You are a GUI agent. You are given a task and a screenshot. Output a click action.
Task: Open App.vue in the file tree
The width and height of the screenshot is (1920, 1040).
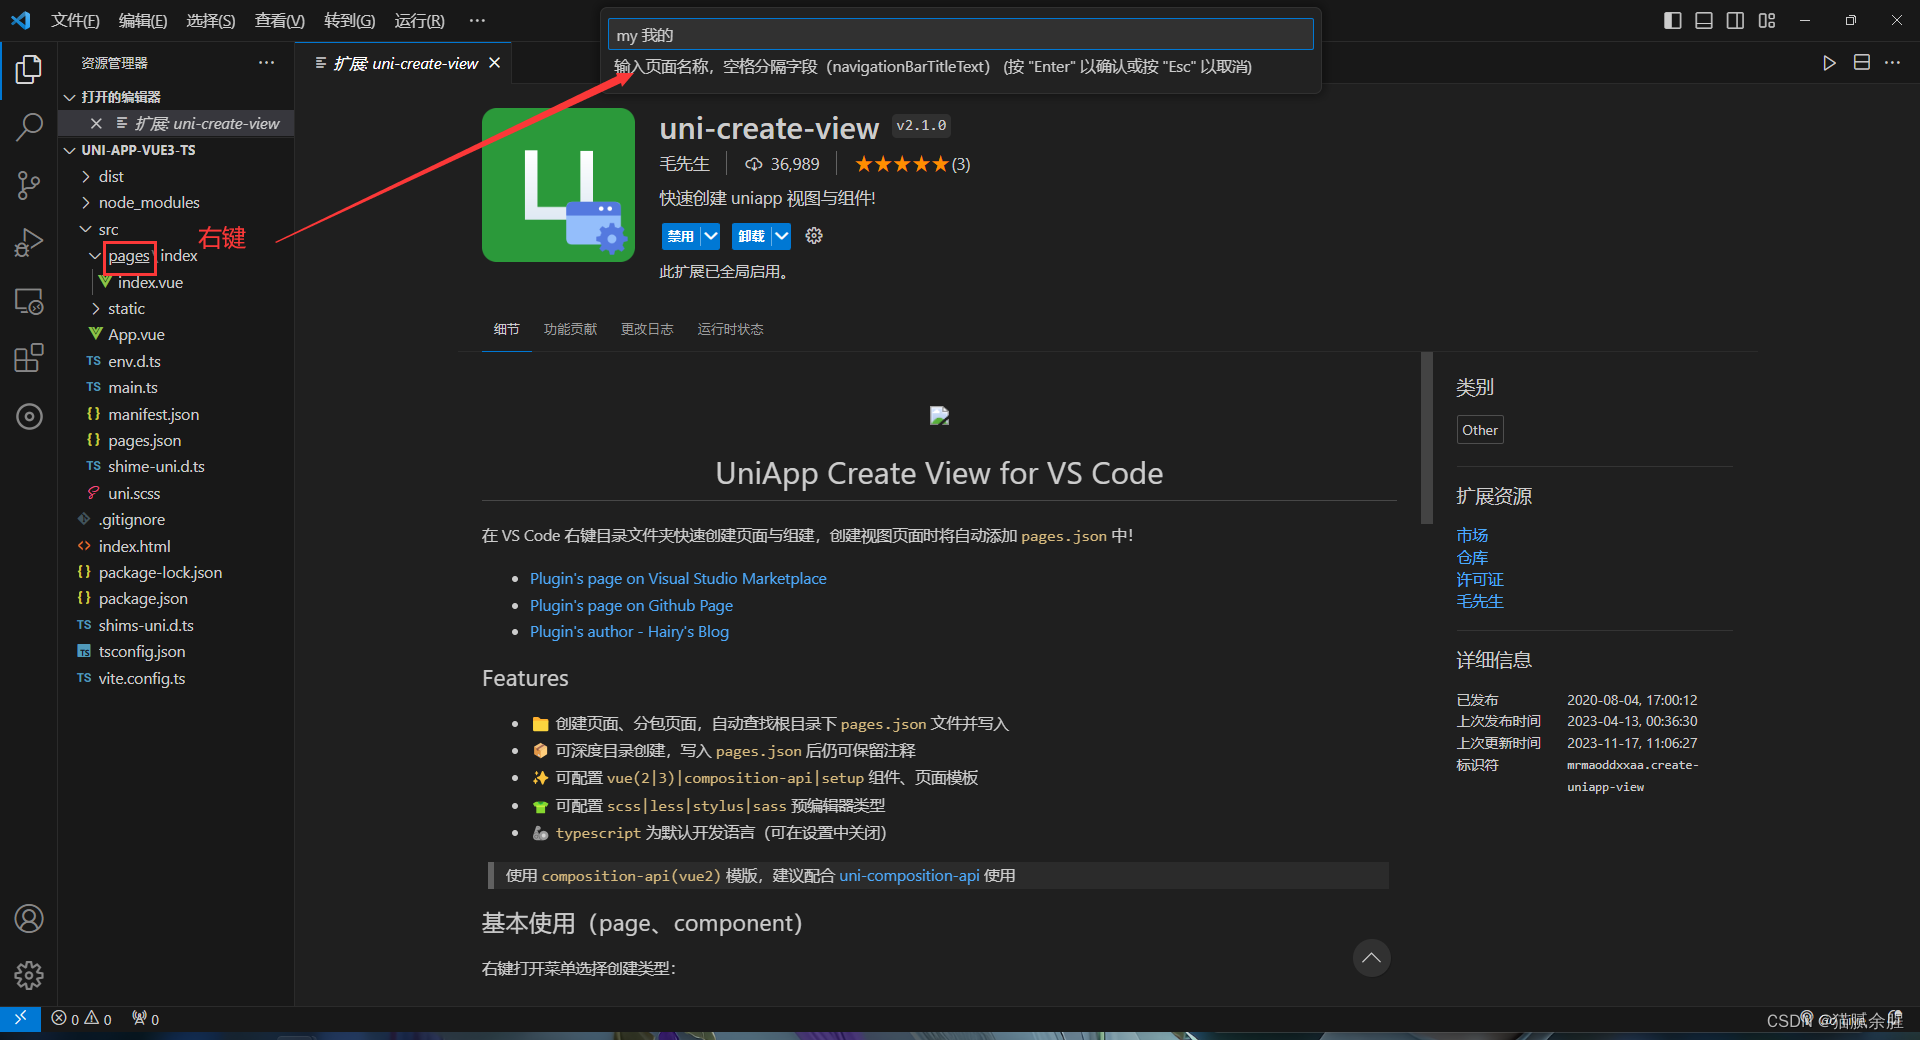coord(136,334)
